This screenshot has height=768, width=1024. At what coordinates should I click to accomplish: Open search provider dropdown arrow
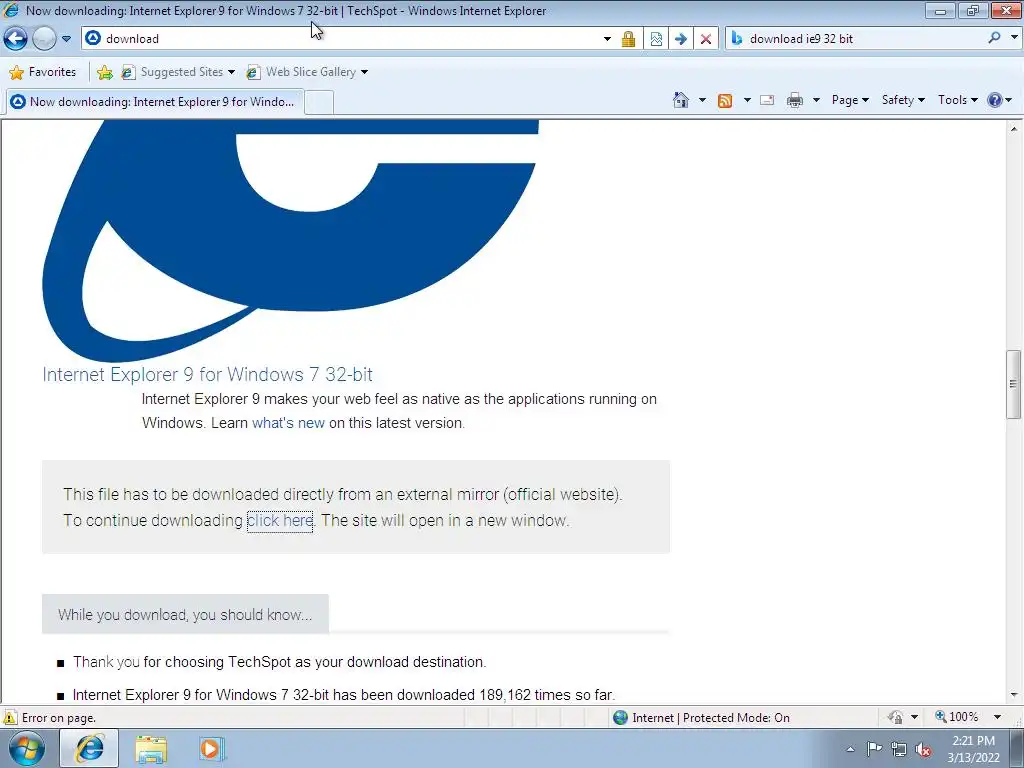tap(1014, 38)
